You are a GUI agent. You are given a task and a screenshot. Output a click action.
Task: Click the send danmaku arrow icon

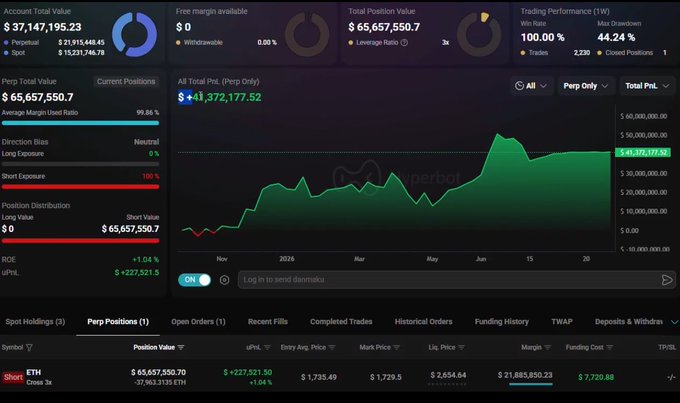[667, 280]
